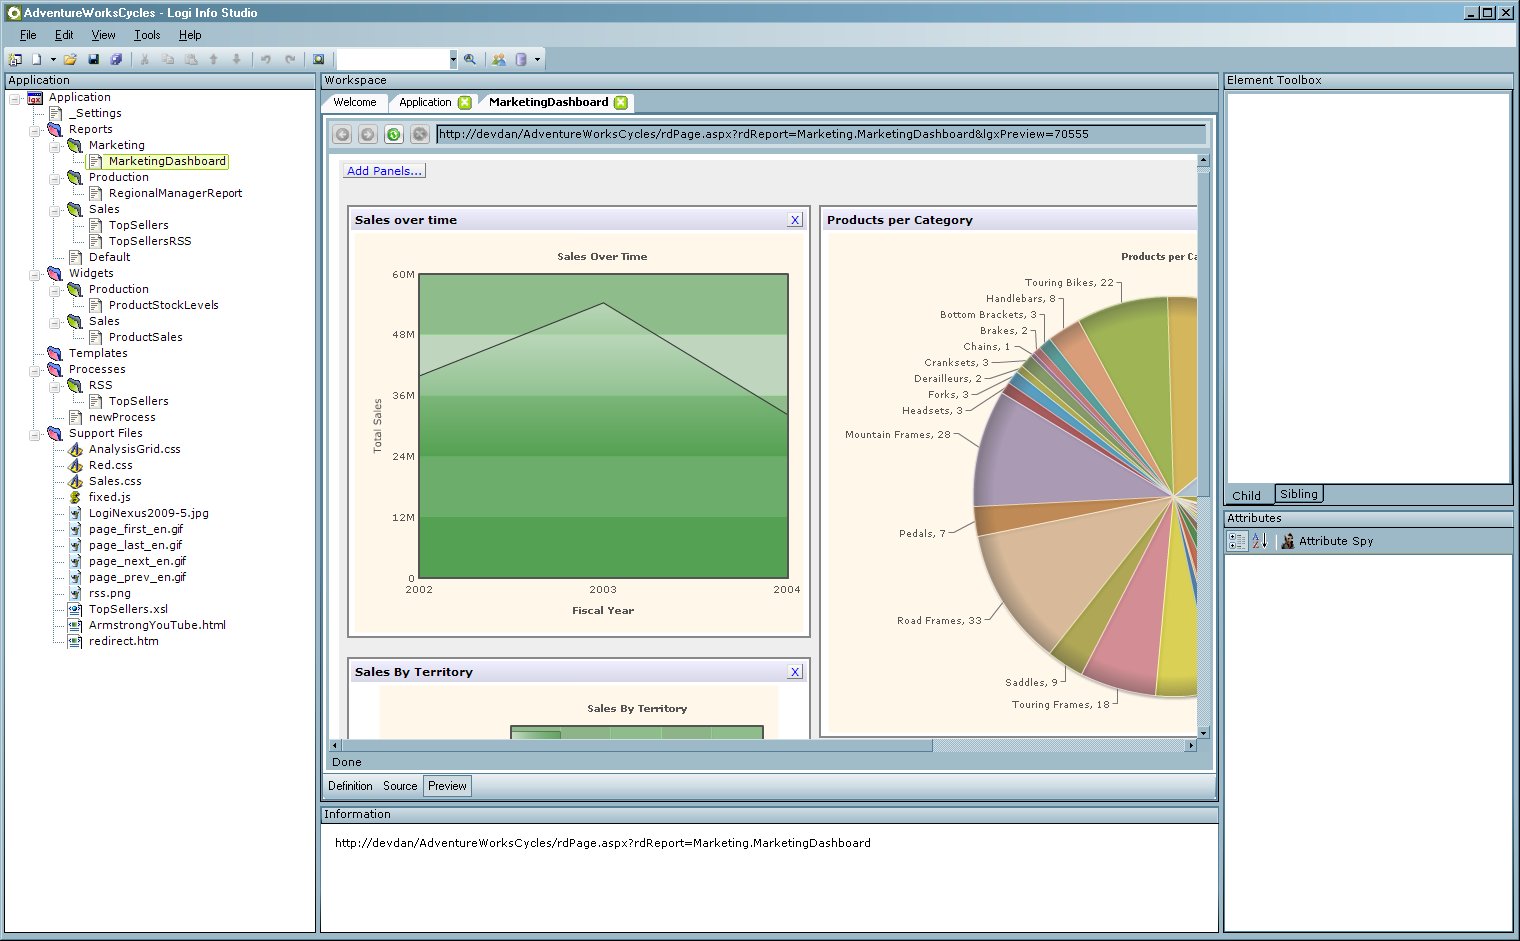Click the open folder toolbar icon
The image size is (1520, 941).
coord(71,59)
